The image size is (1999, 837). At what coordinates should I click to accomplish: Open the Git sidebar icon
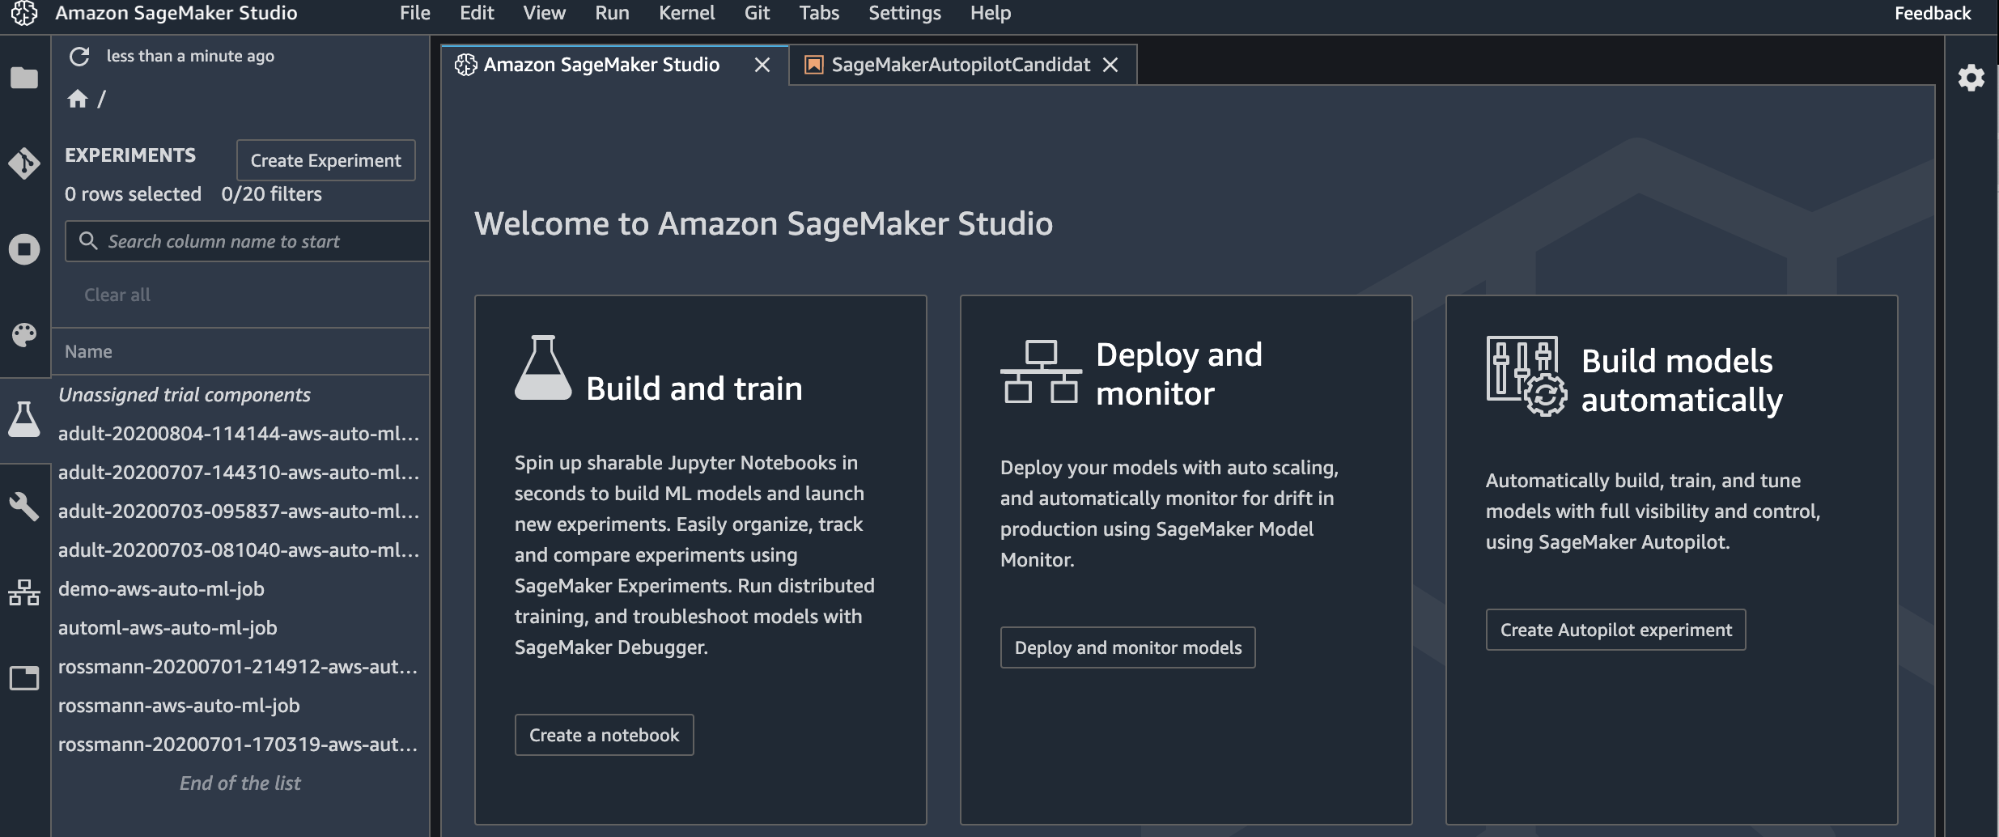click(x=24, y=163)
